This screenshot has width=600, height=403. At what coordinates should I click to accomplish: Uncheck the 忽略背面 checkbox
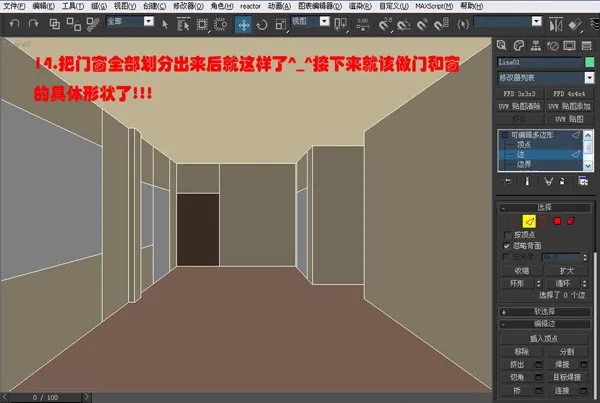pyautogui.click(x=507, y=246)
